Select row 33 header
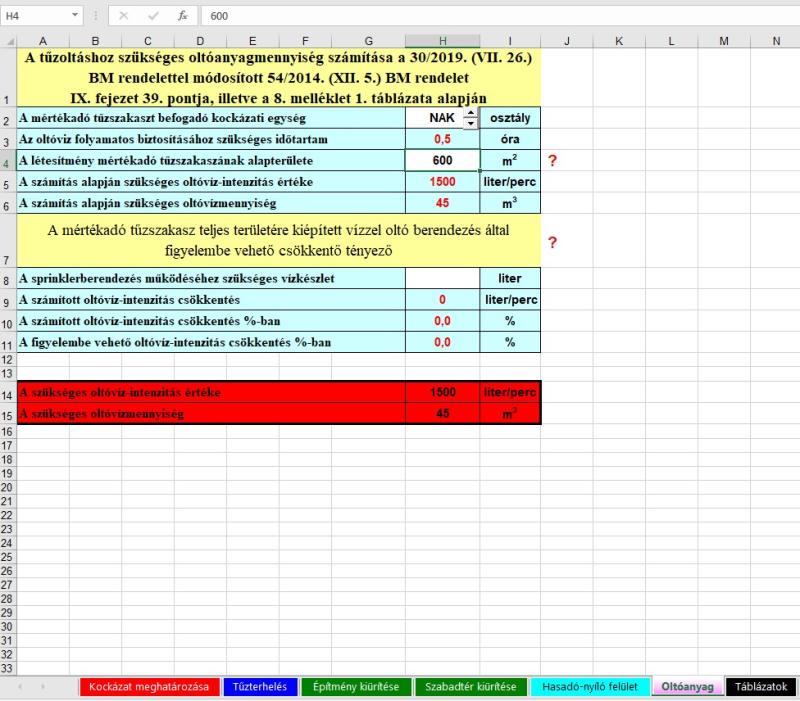The width and height of the screenshot is (800, 701). point(7,668)
